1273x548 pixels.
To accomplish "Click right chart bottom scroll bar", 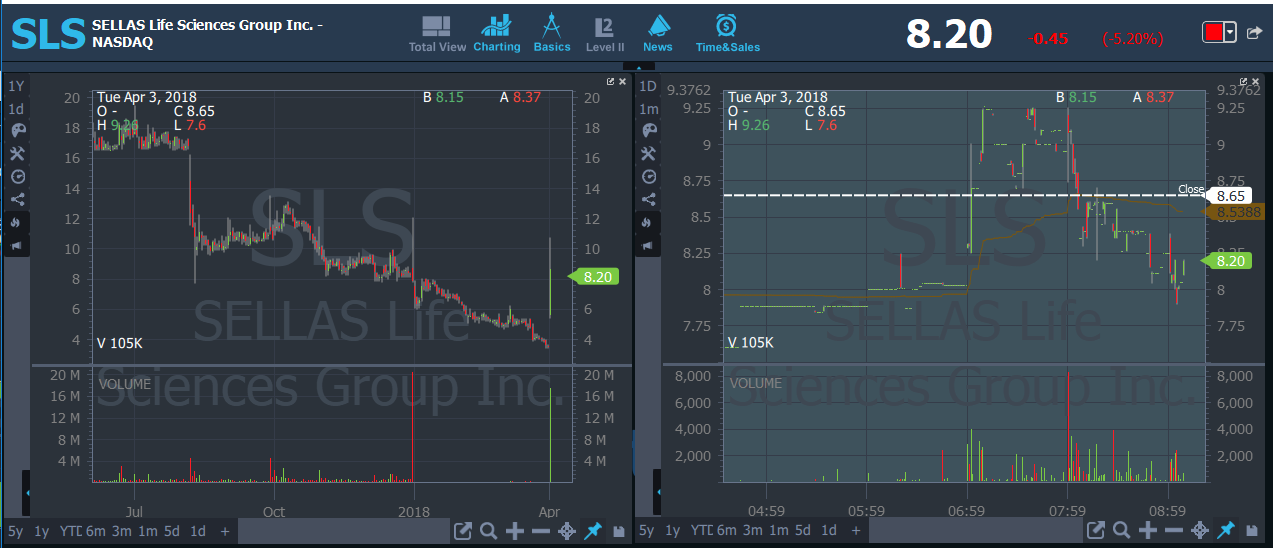I will coord(975,531).
